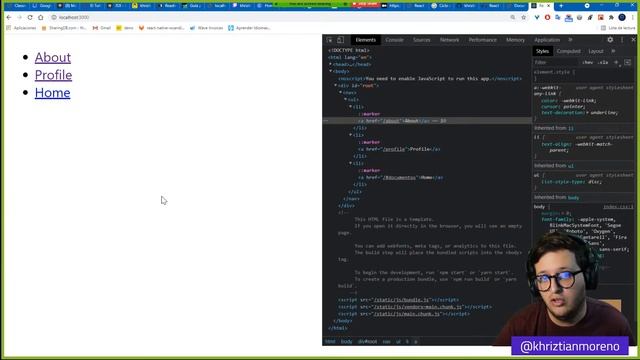The width and height of the screenshot is (640, 360).
Task: Click the Filter styles input field
Action: click(x=555, y=62)
